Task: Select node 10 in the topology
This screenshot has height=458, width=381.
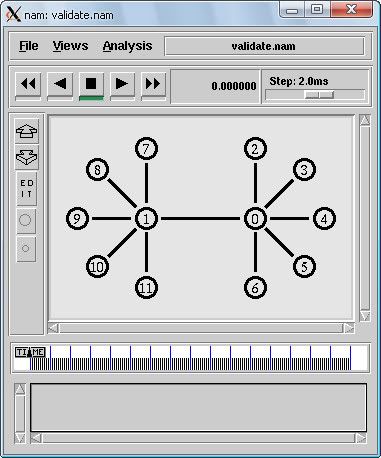Action: pyautogui.click(x=97, y=267)
